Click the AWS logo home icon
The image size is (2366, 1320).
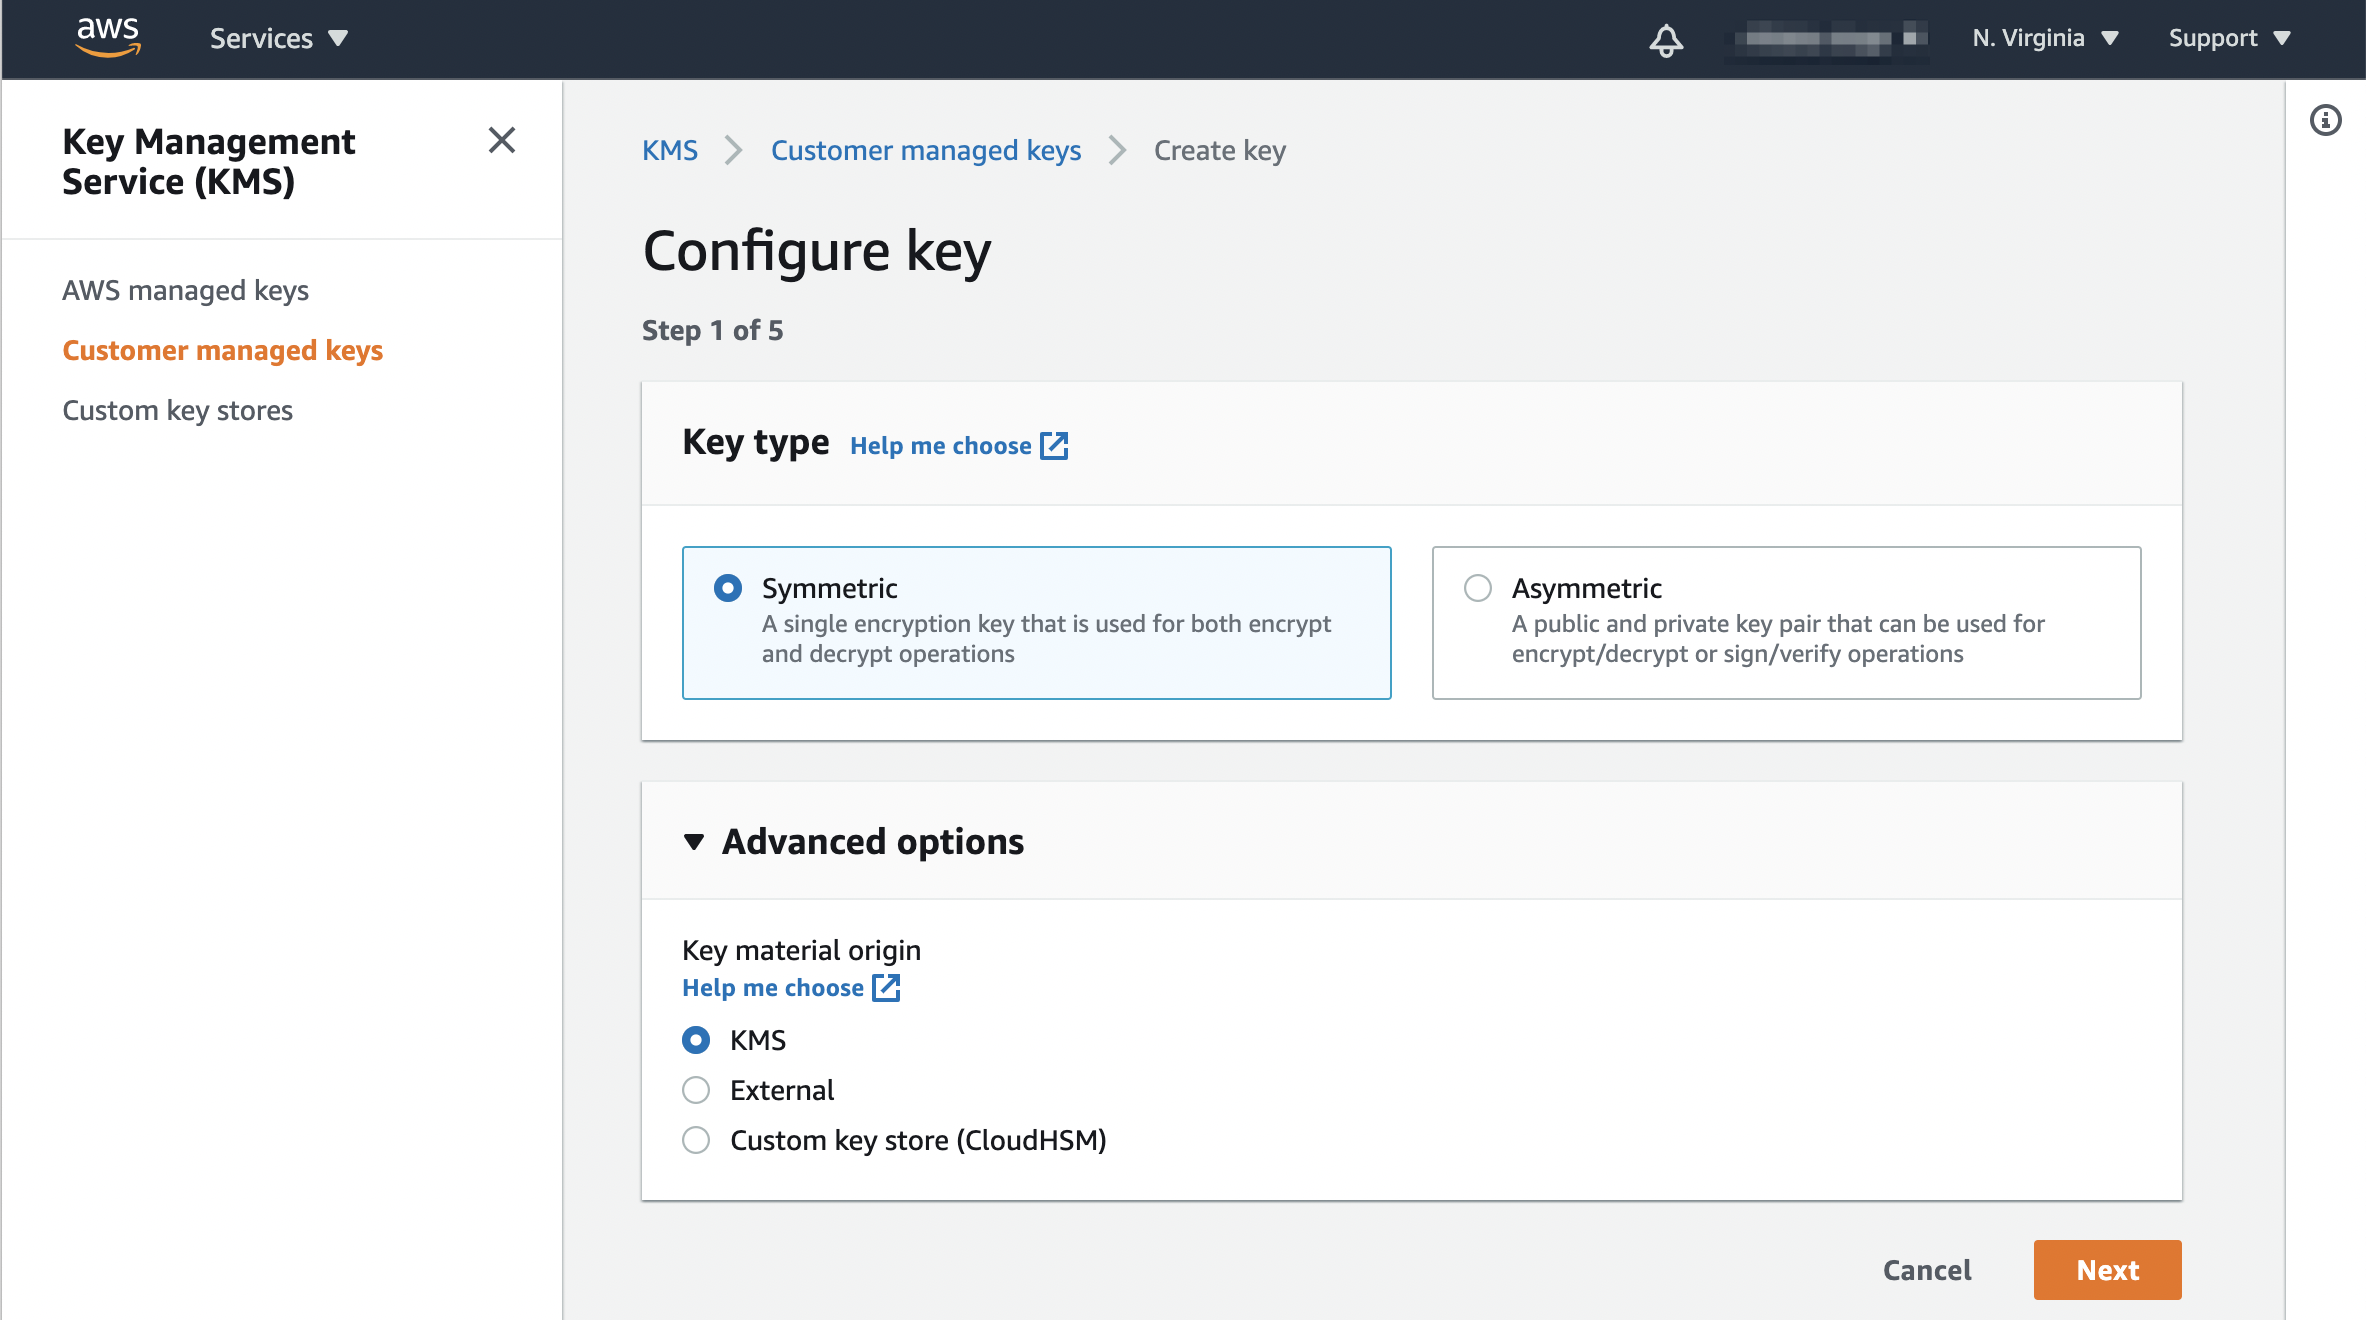point(108,37)
